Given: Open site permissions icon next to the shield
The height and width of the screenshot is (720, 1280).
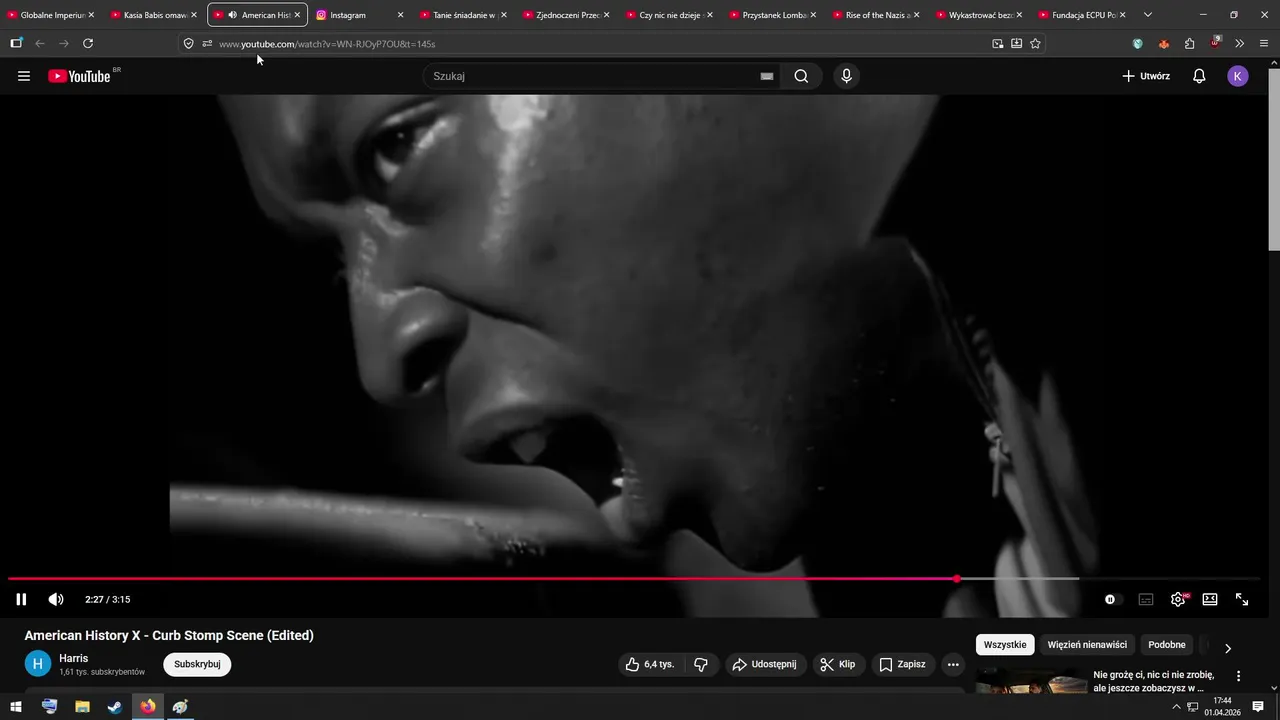Looking at the screenshot, I should click(207, 44).
